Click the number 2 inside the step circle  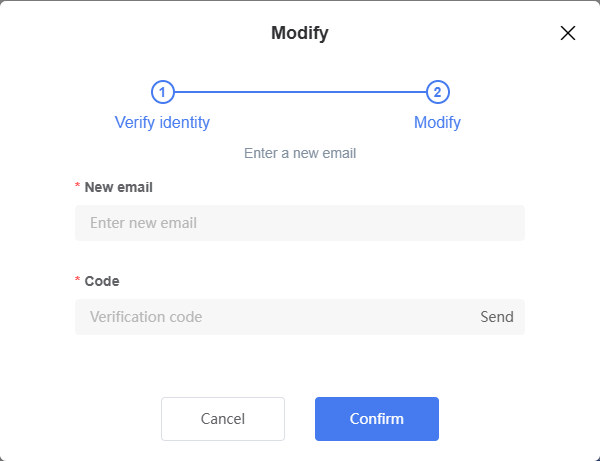point(437,92)
